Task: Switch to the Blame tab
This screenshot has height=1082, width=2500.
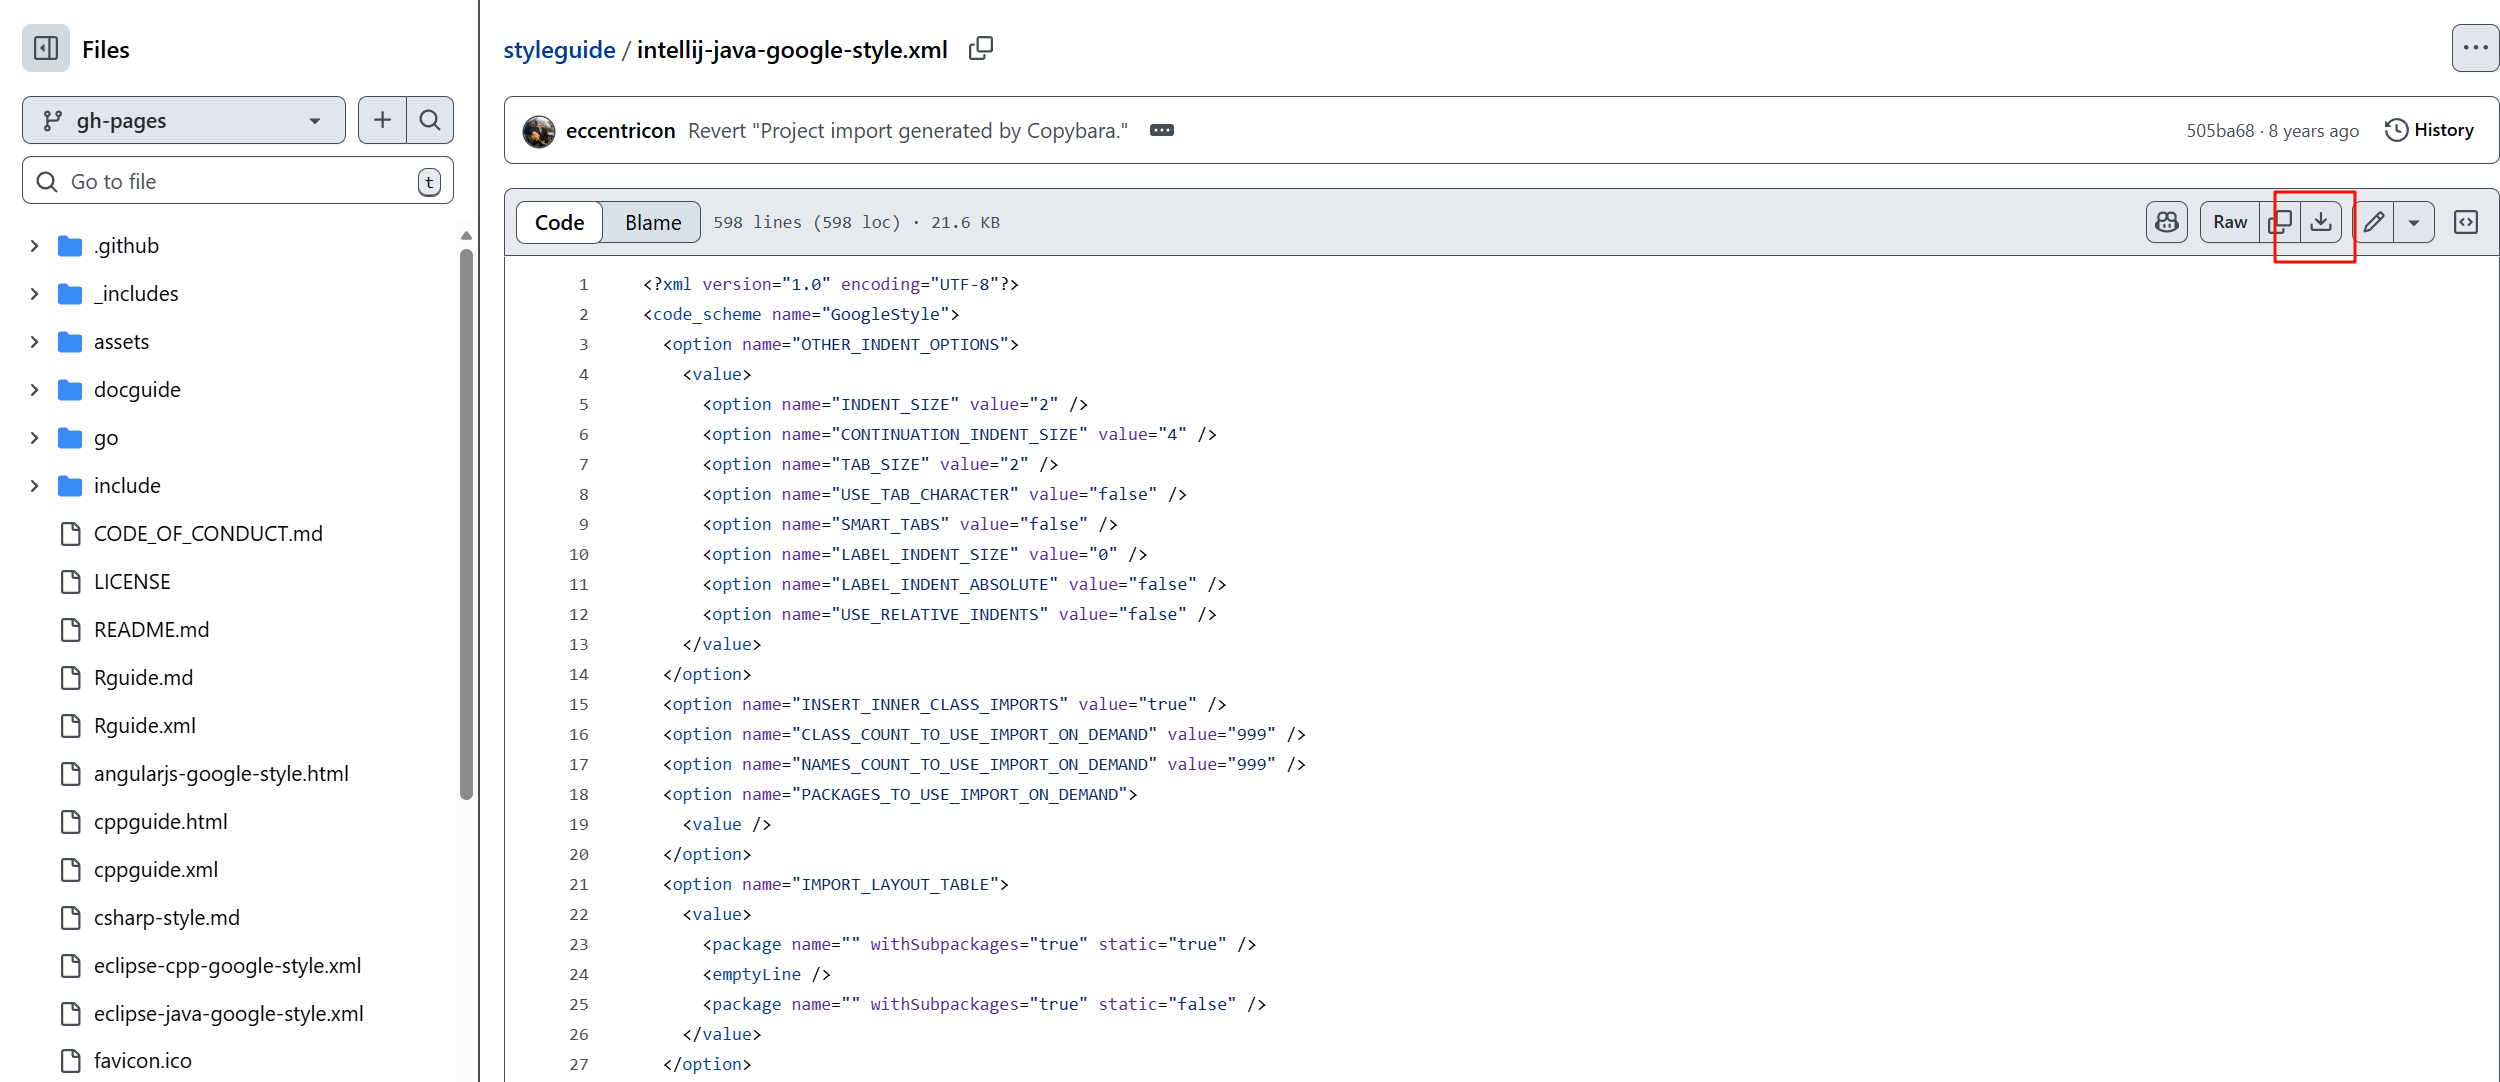Action: (x=653, y=222)
